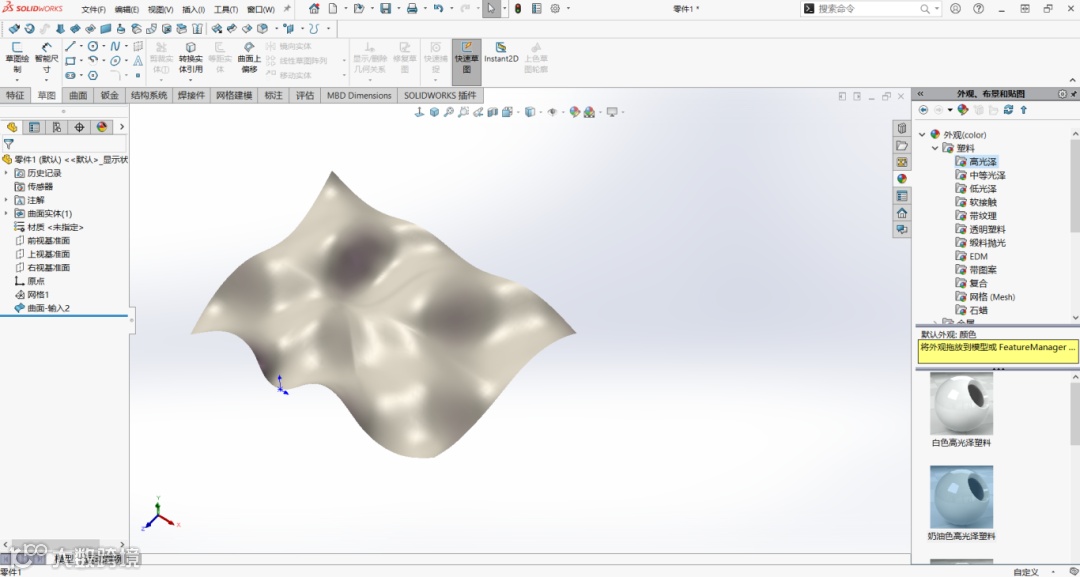Select the Straight Slot sketch tool
1080x577 pixels.
pos(70,75)
